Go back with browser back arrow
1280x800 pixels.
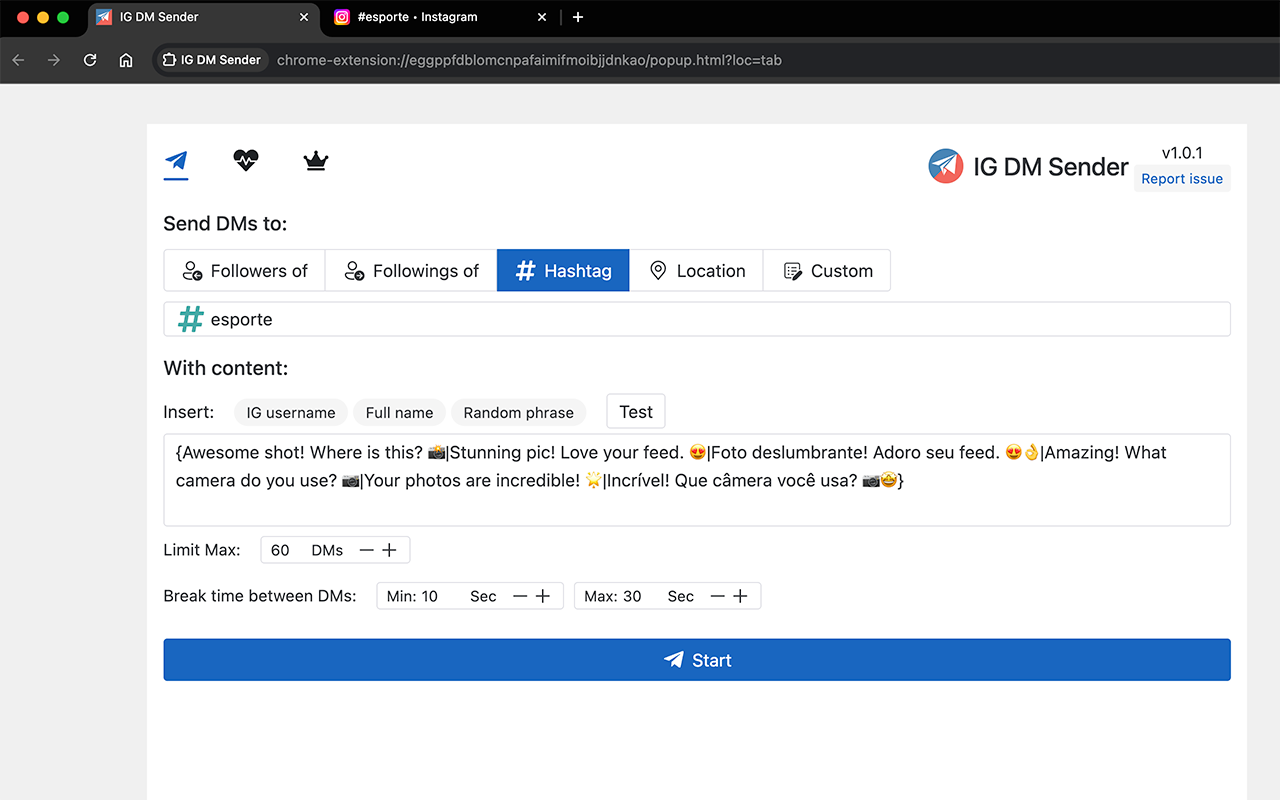click(18, 60)
